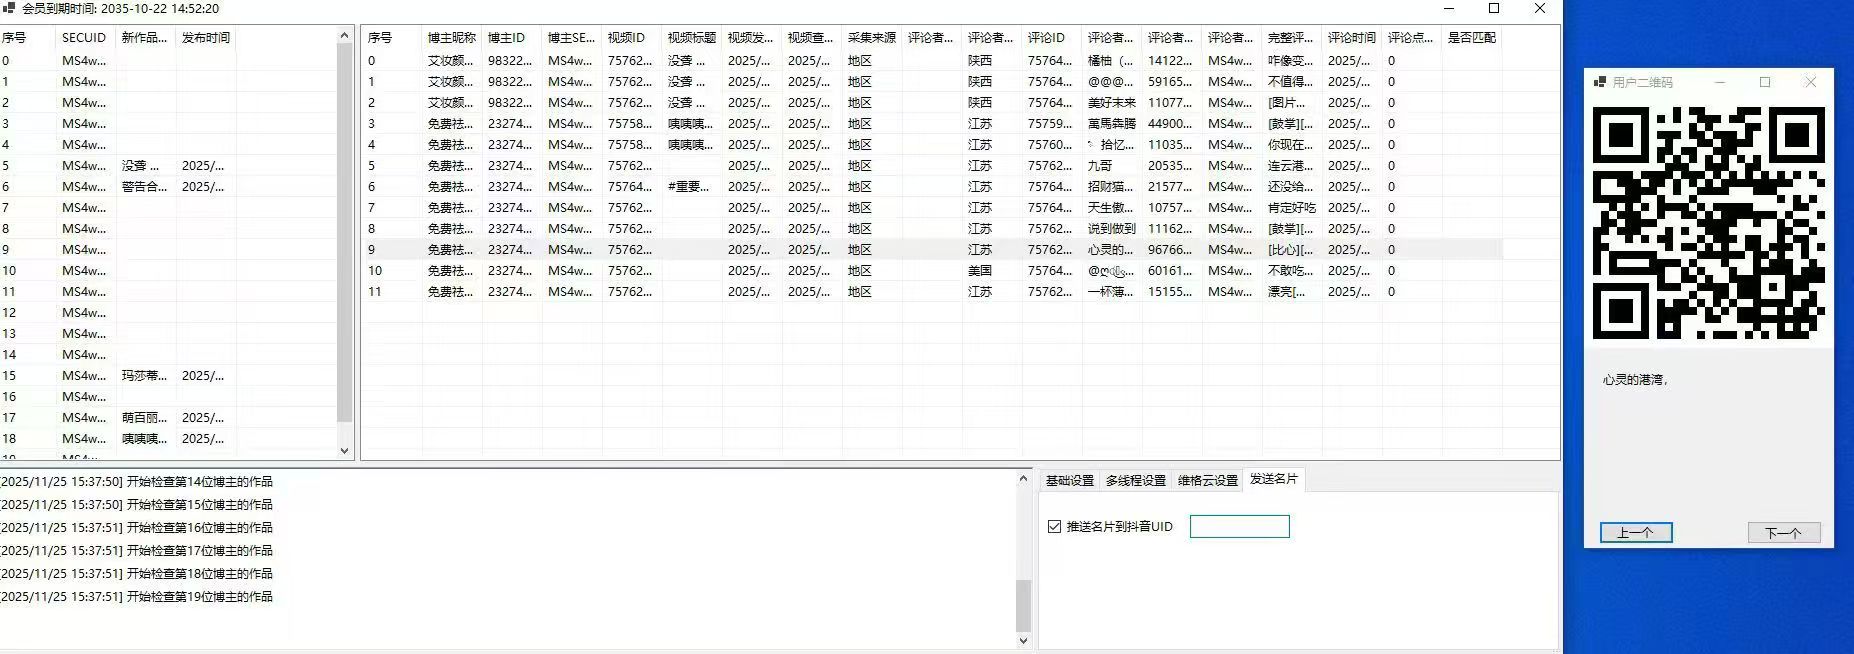Image resolution: width=1854 pixels, height=654 pixels.
Task: Select the 说到做到 commenter cell
Action: point(1112,229)
